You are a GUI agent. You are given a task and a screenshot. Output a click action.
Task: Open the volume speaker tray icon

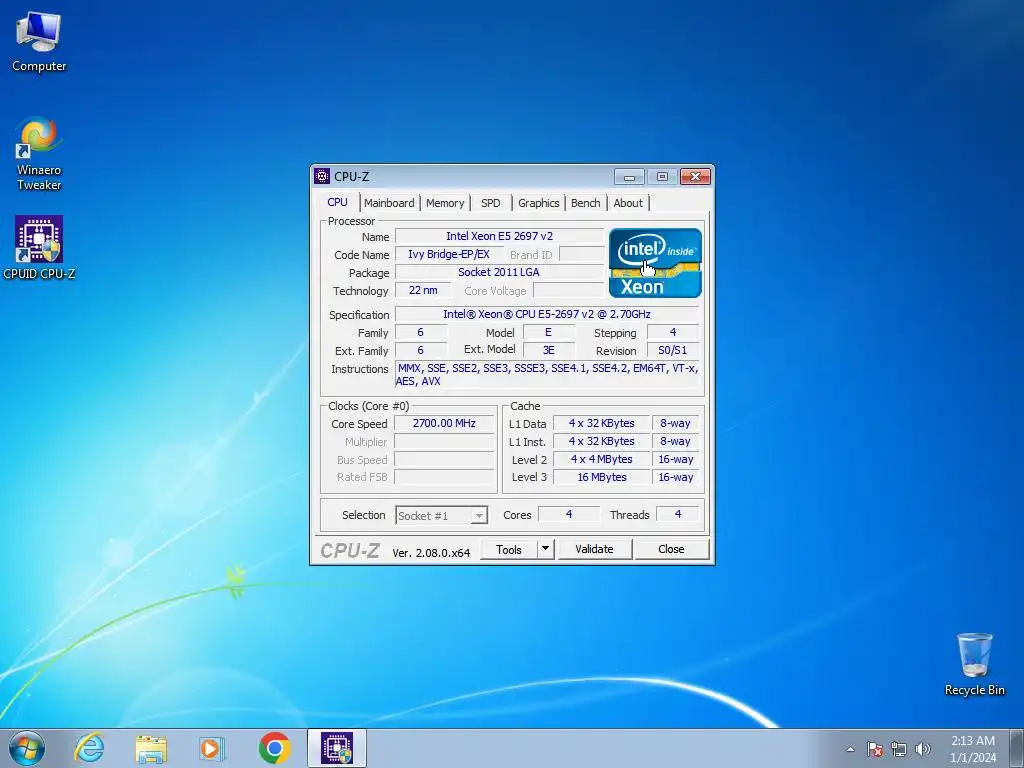click(923, 749)
